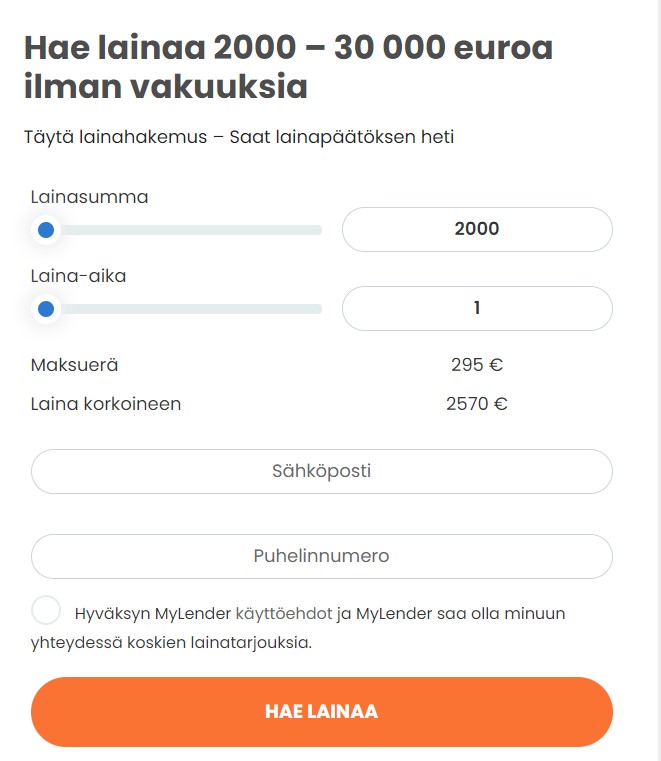Click the Laina korkoineen label text
661x761 pixels.
106,404
